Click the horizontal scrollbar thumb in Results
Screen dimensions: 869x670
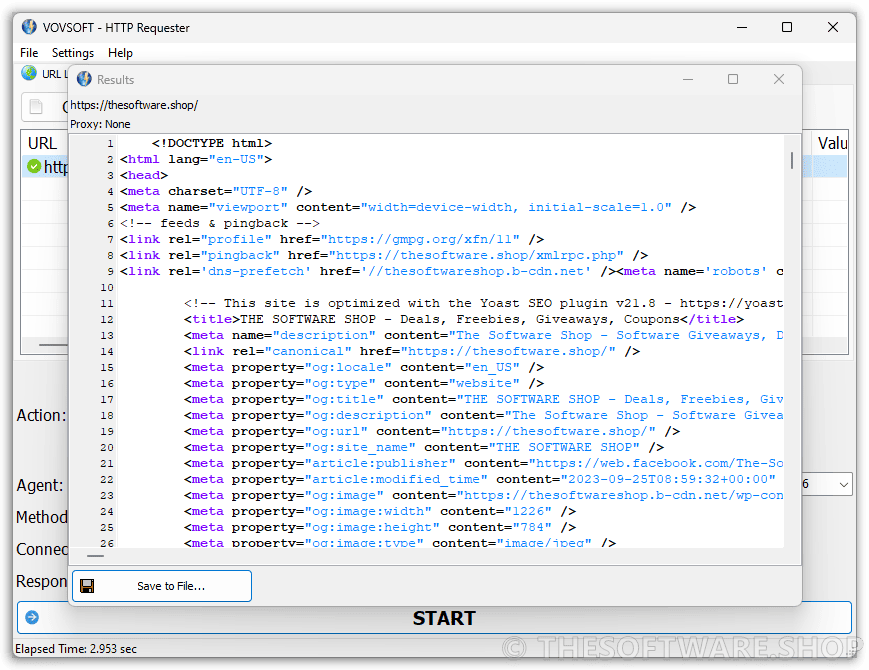(95, 556)
